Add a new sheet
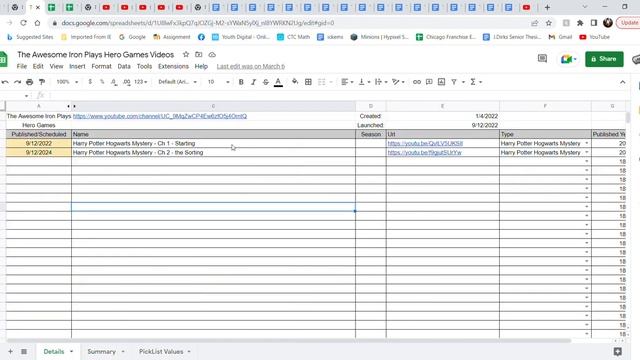The height and width of the screenshot is (360, 640). click(10, 351)
